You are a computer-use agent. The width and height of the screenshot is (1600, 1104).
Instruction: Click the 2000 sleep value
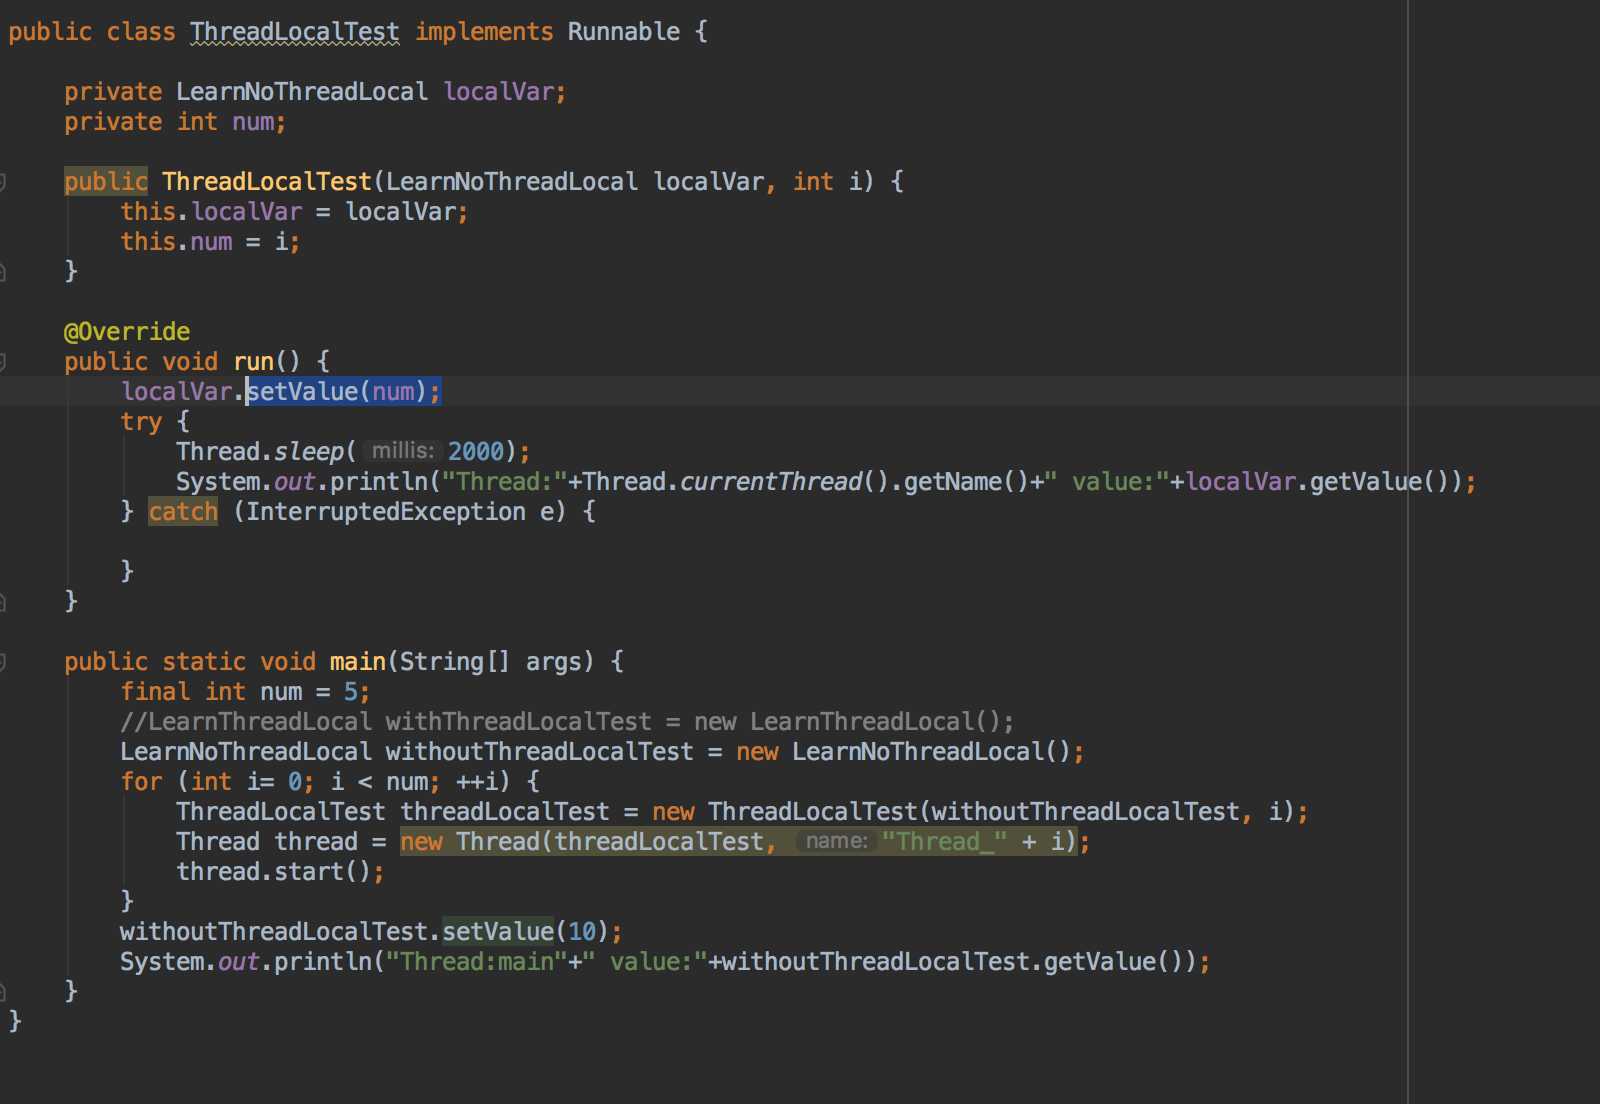pos(476,452)
